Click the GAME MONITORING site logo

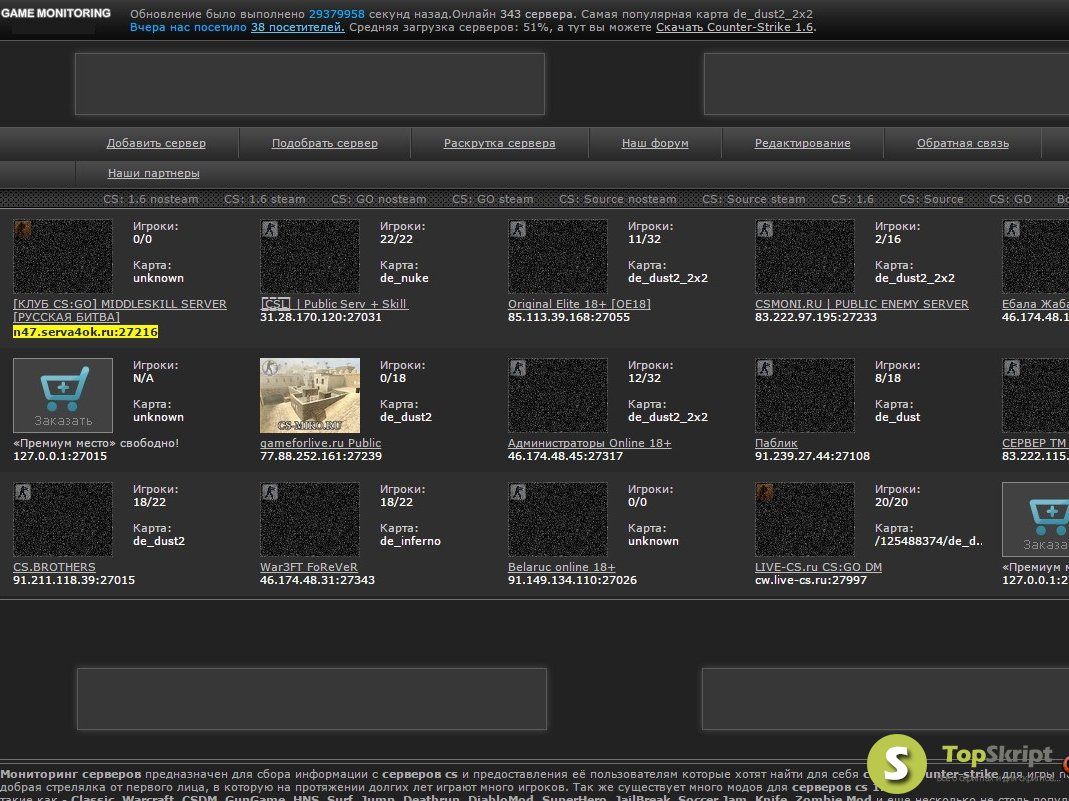pyautogui.click(x=56, y=13)
